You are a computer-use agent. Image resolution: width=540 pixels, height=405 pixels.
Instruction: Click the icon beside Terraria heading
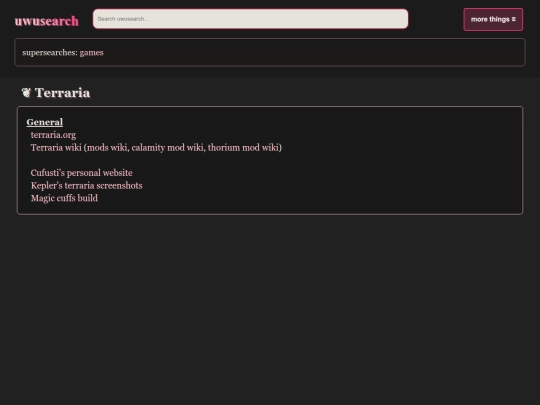(x=26, y=93)
